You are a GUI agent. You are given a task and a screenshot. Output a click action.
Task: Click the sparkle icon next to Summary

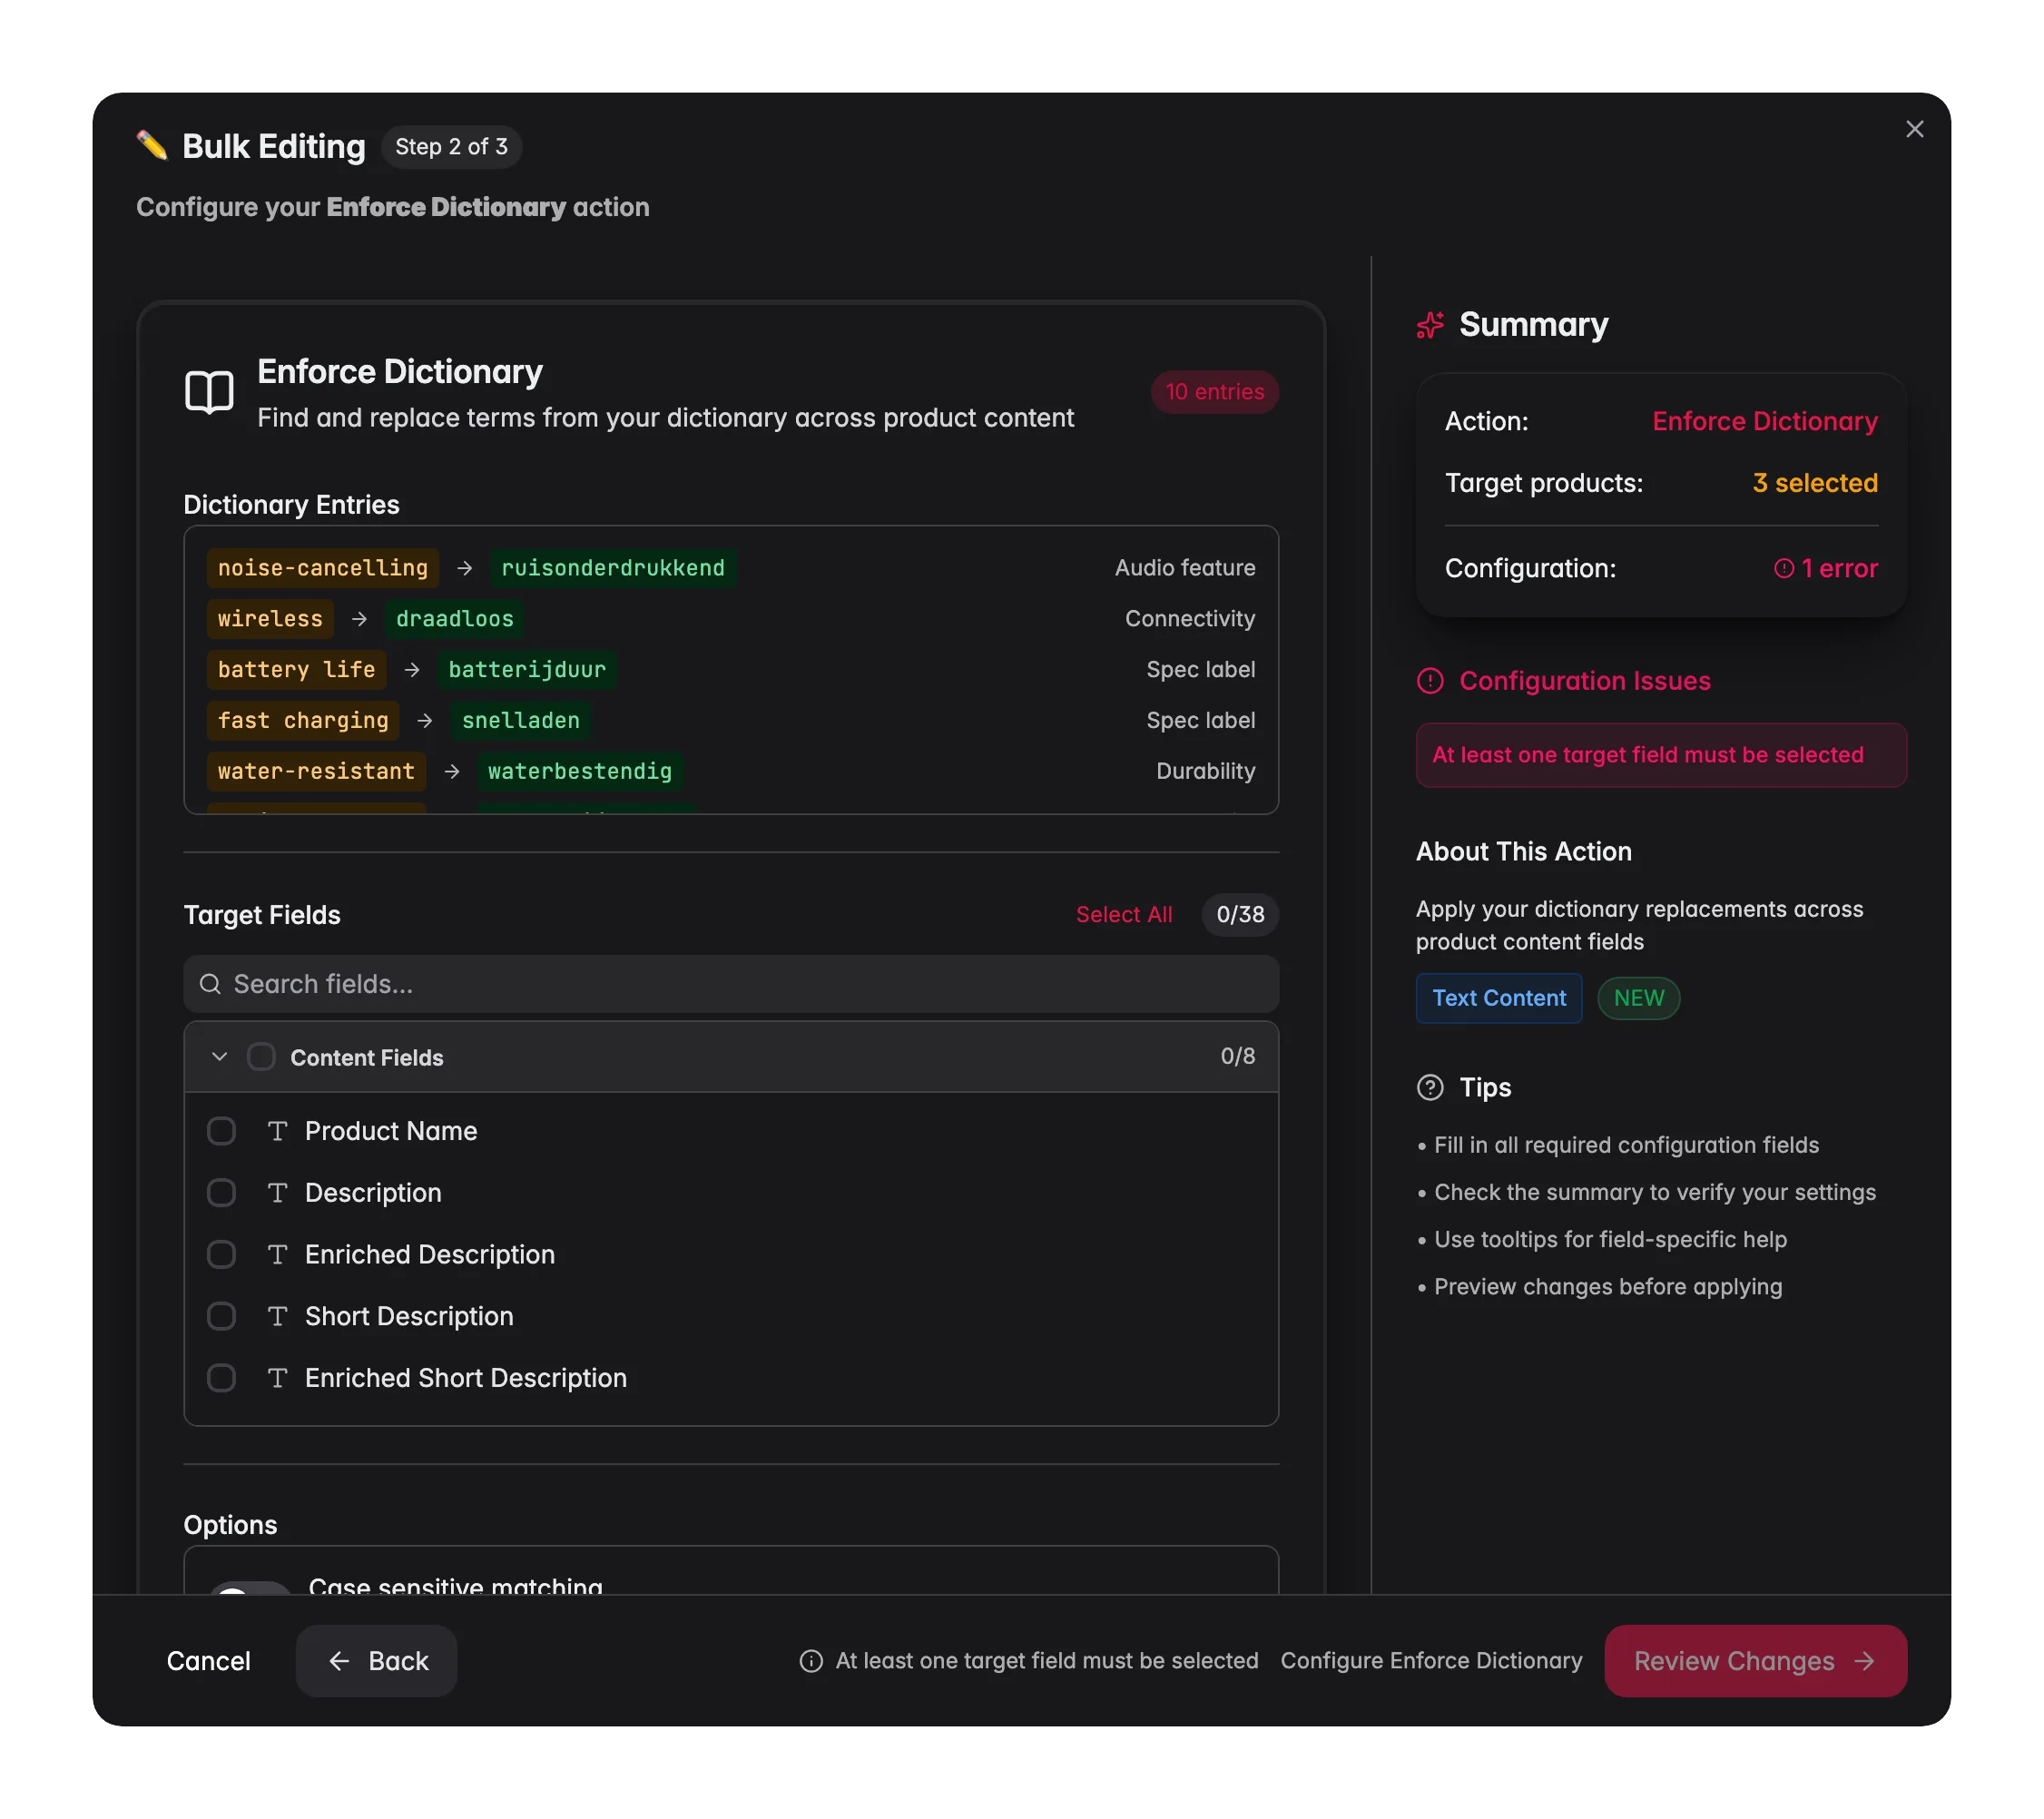(x=1430, y=325)
